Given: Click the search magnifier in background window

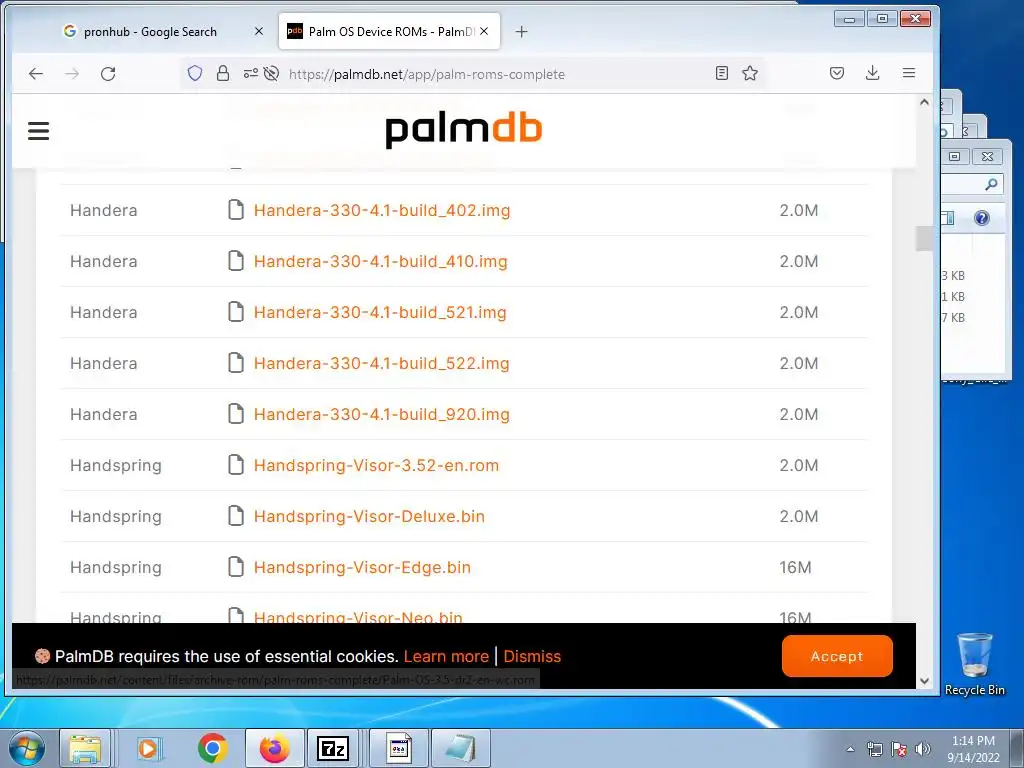Looking at the screenshot, I should point(991,185).
